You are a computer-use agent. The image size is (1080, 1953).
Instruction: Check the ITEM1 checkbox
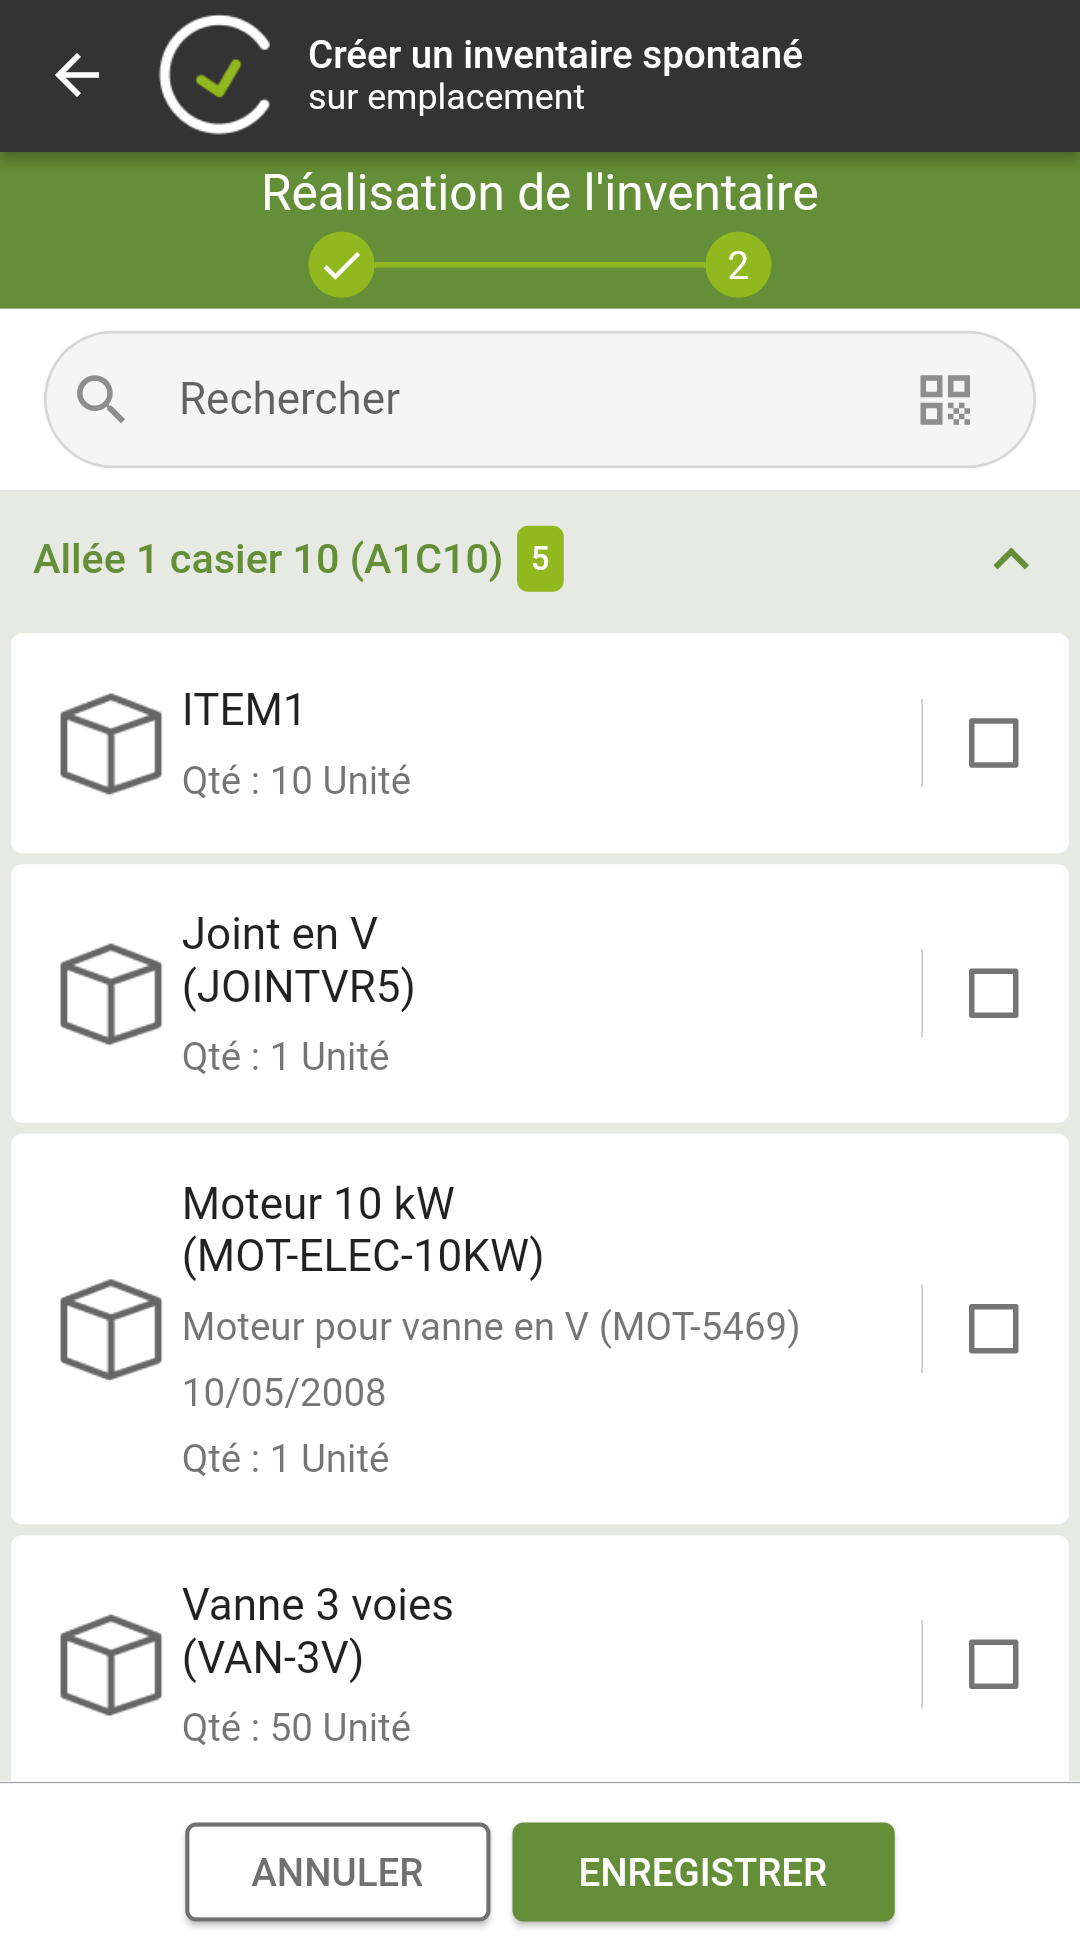[994, 743]
